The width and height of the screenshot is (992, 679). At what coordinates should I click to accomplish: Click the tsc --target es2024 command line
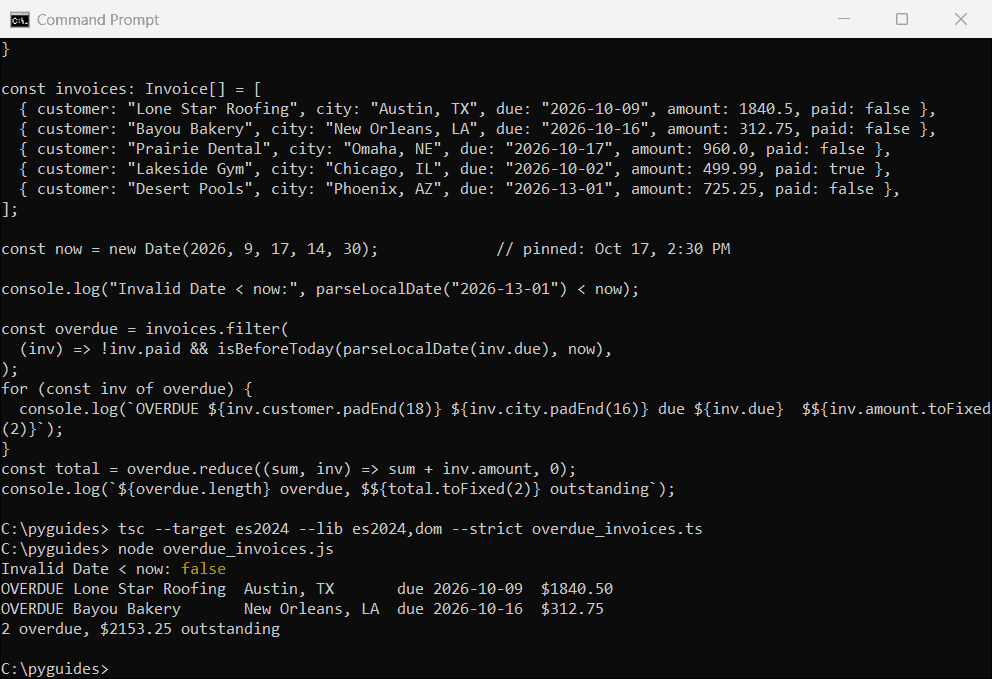tap(352, 529)
